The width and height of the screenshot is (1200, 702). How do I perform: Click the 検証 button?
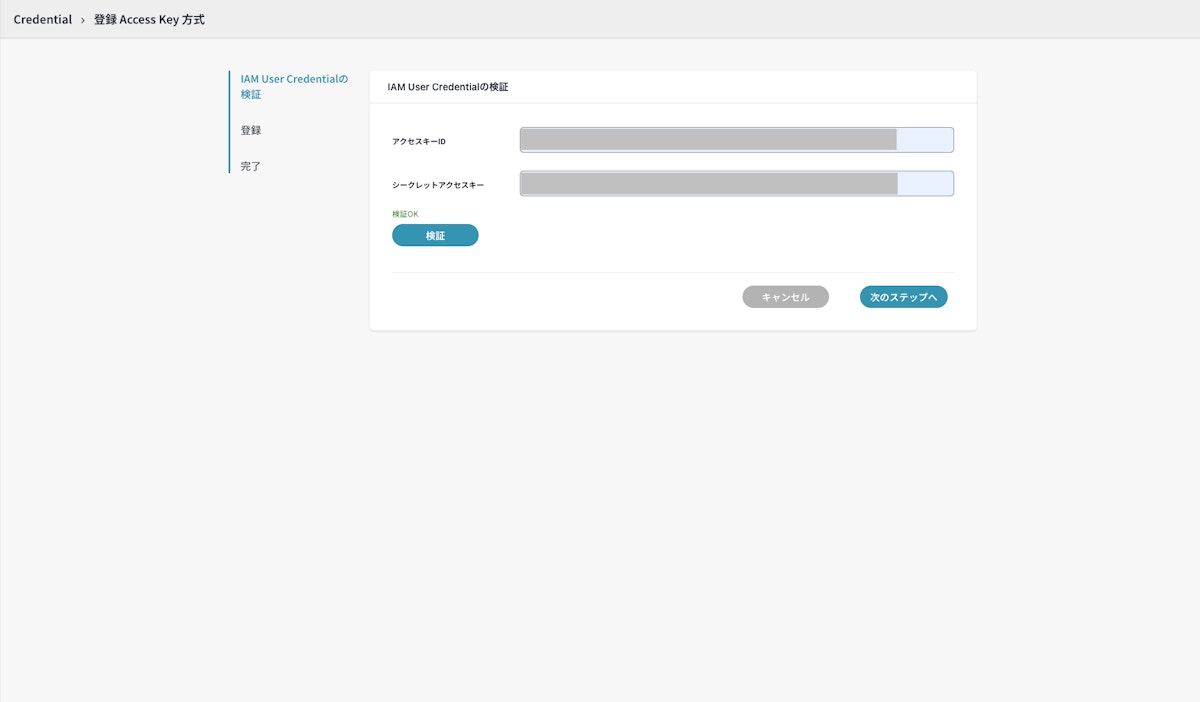[435, 235]
